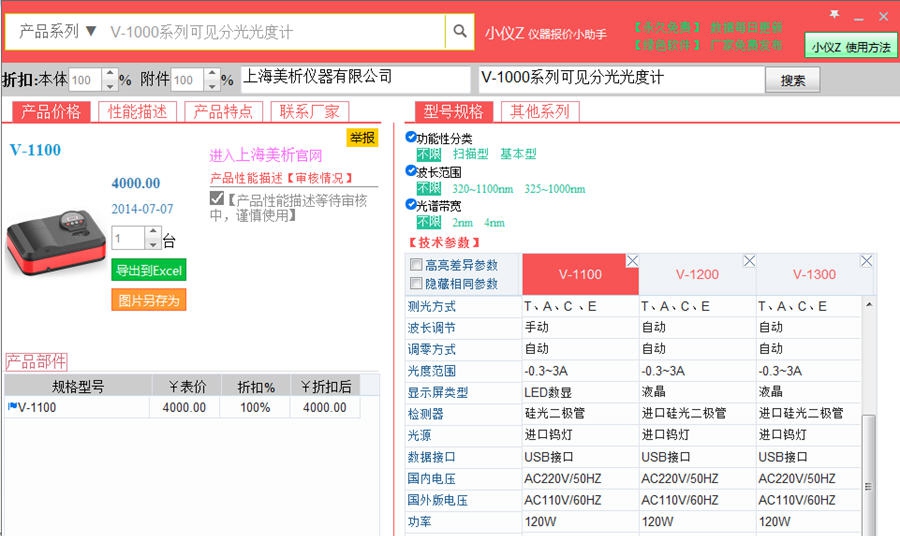
Task: Click the V-1000系列 series text field
Action: (x=622, y=79)
